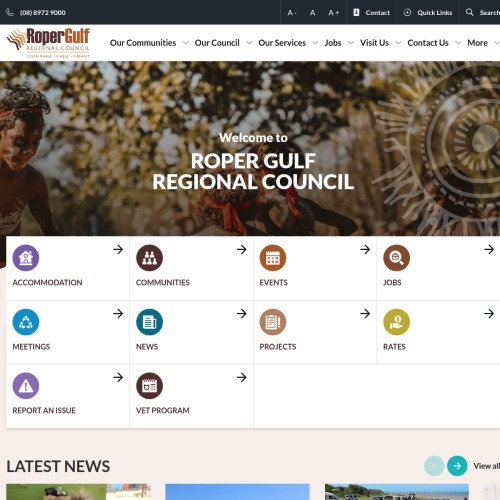Select the Report an Issue warning icon
The image size is (500, 500).
[26, 386]
